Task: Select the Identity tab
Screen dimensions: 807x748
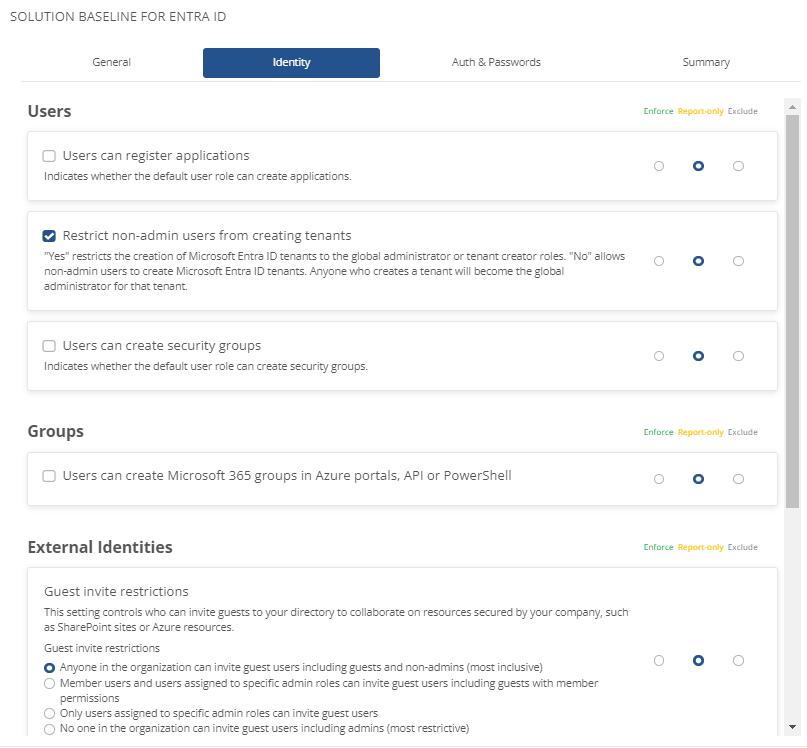Action: coord(291,62)
